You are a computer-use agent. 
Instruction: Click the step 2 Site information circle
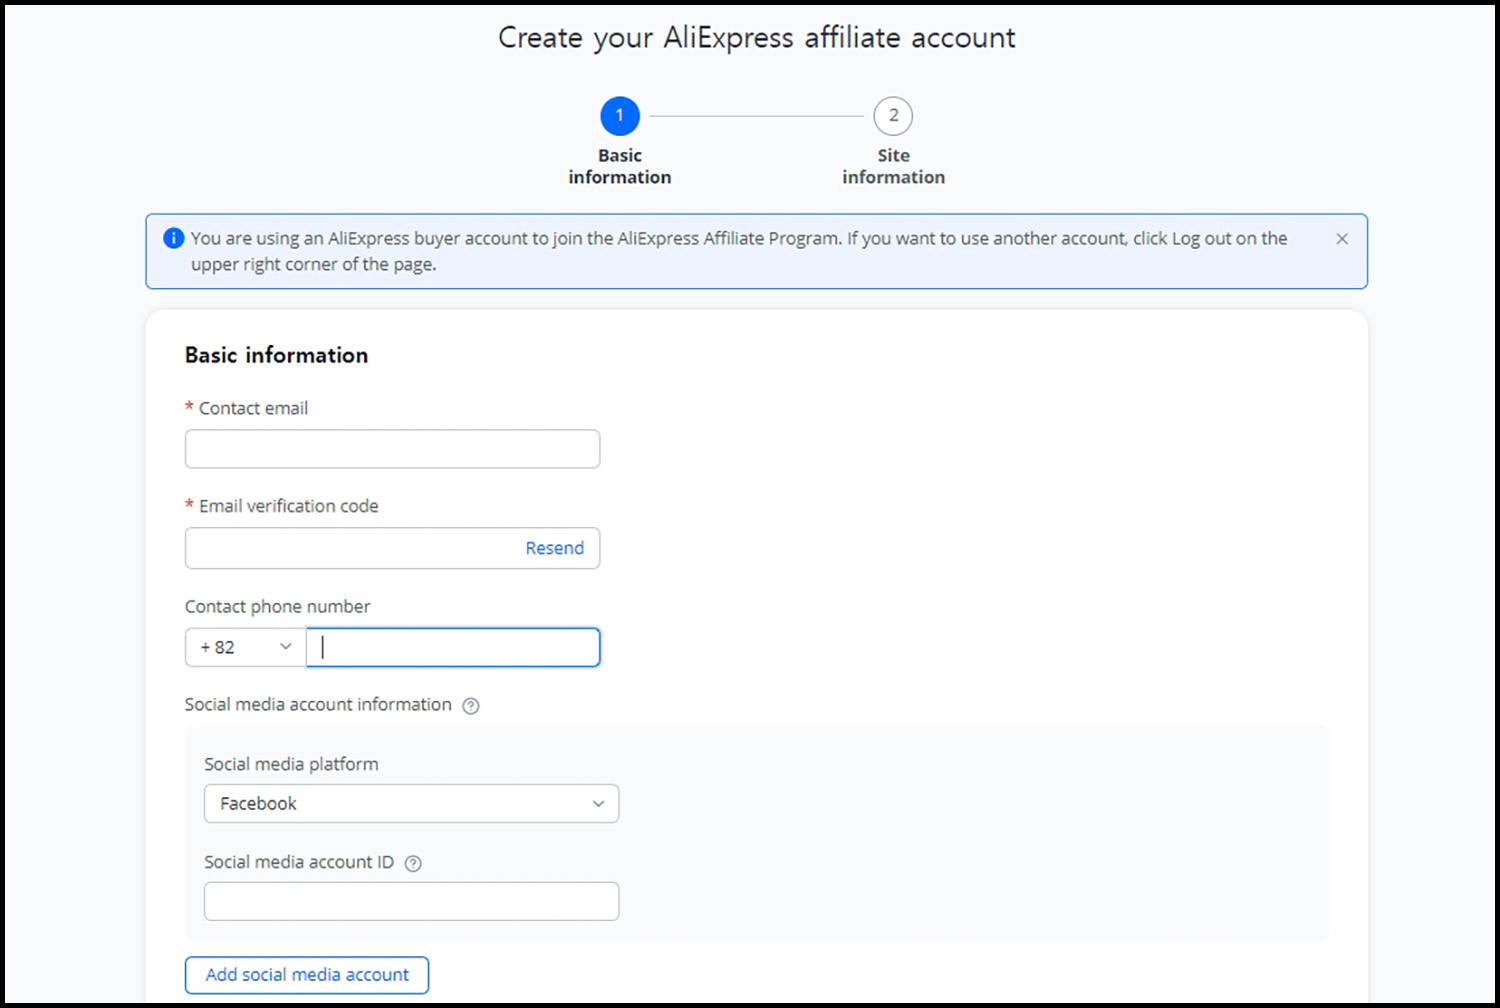(893, 116)
